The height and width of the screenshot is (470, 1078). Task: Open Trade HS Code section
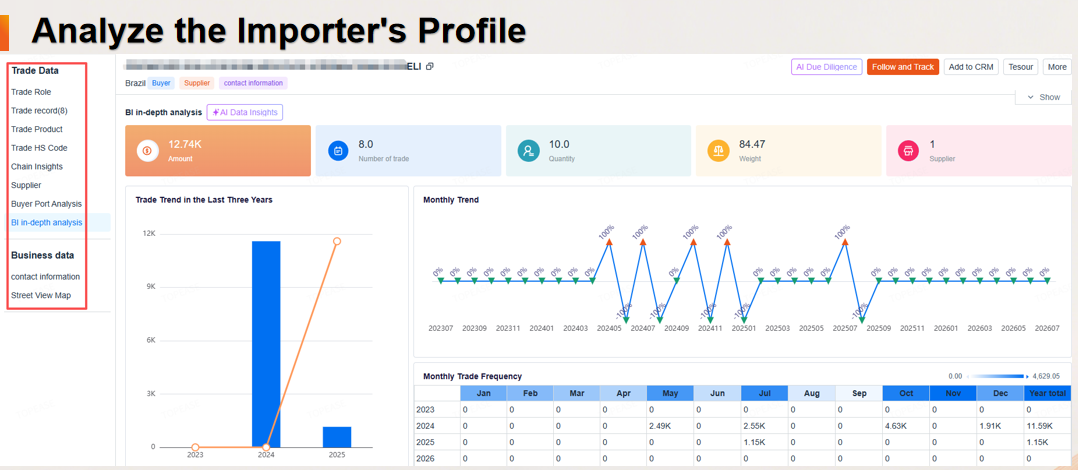tap(39, 148)
